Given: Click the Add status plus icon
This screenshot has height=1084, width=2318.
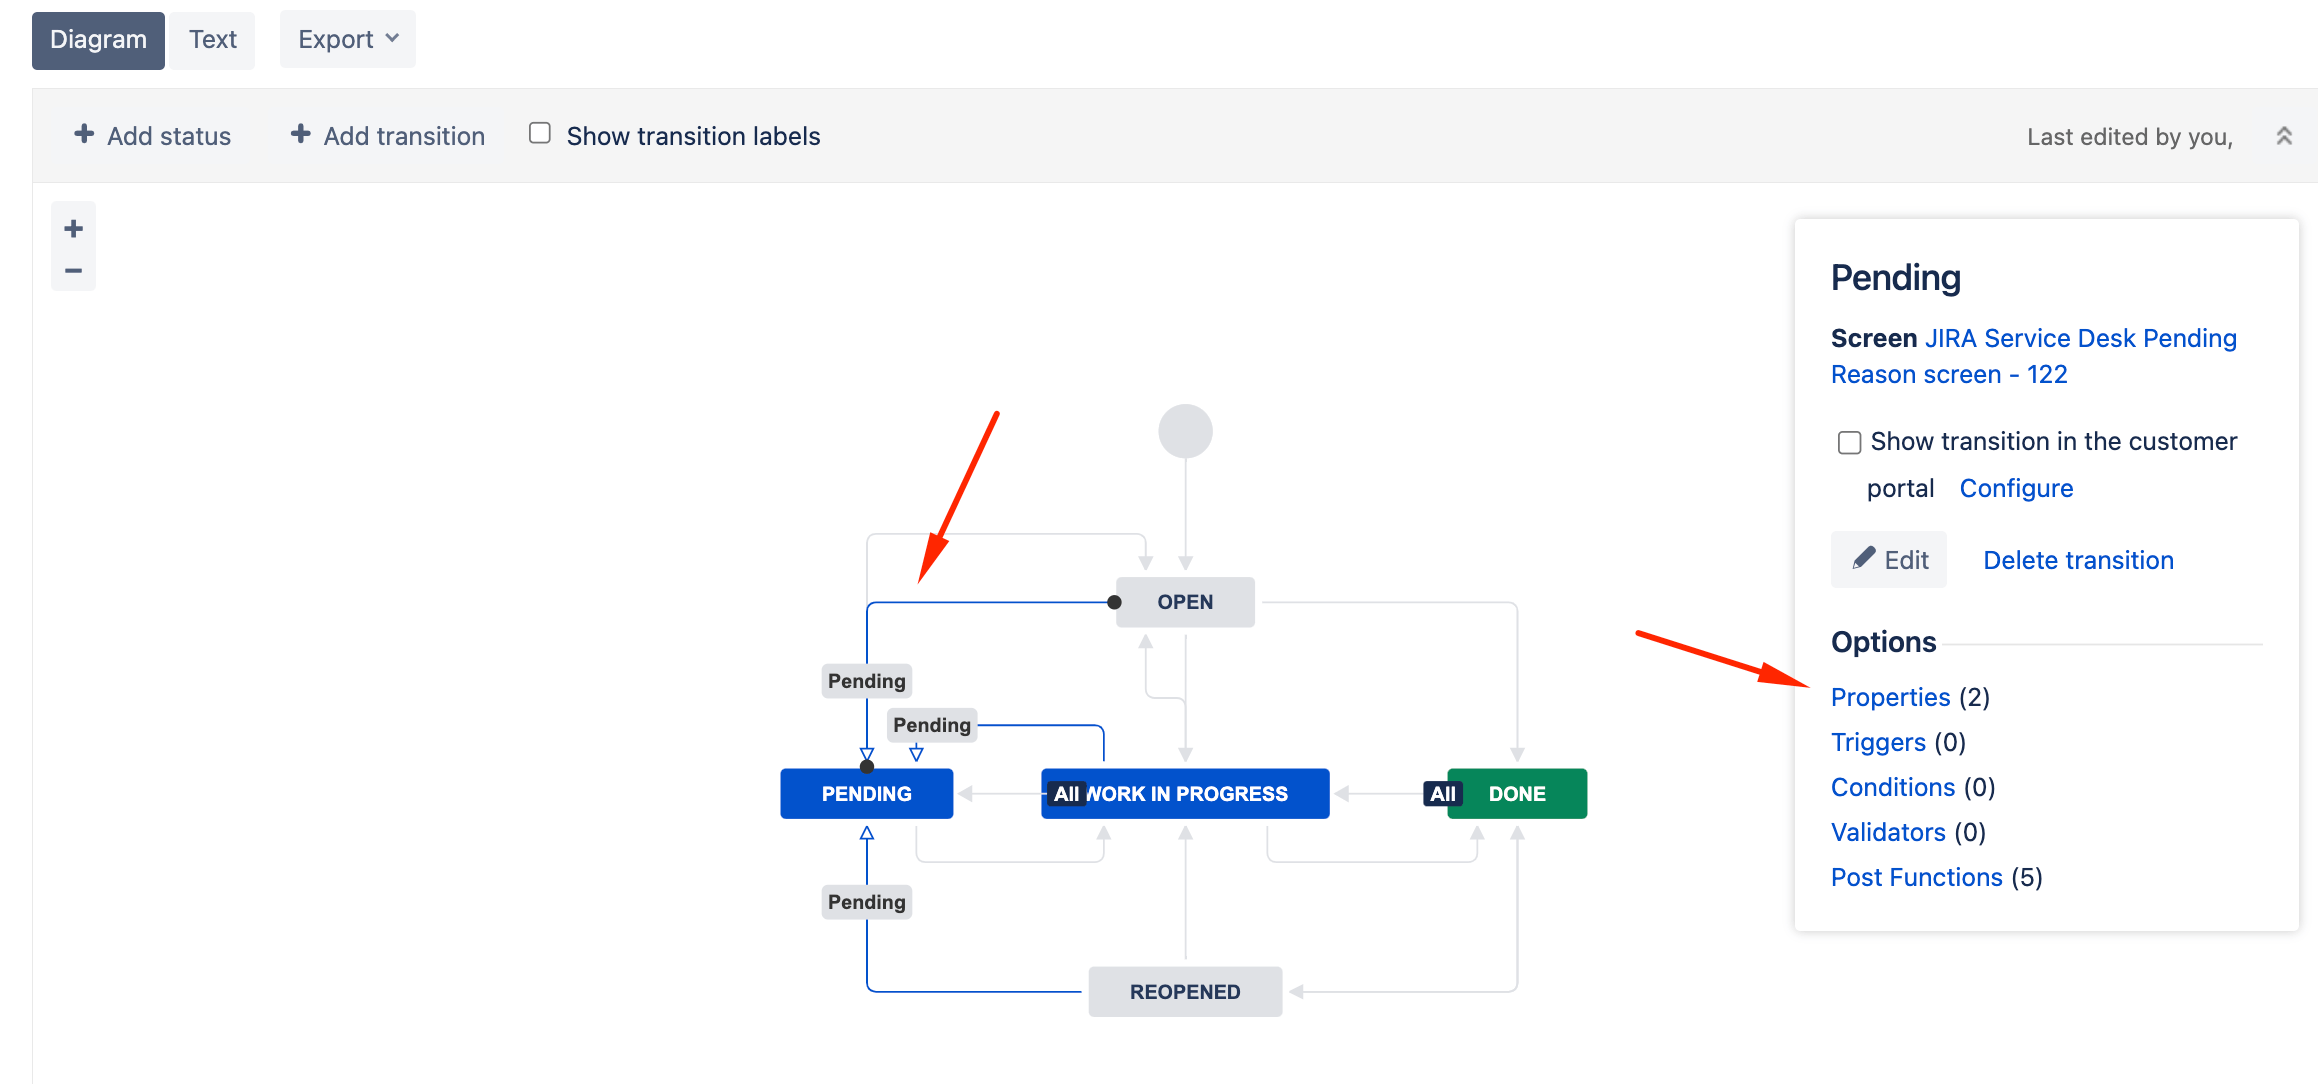Looking at the screenshot, I should tap(84, 134).
